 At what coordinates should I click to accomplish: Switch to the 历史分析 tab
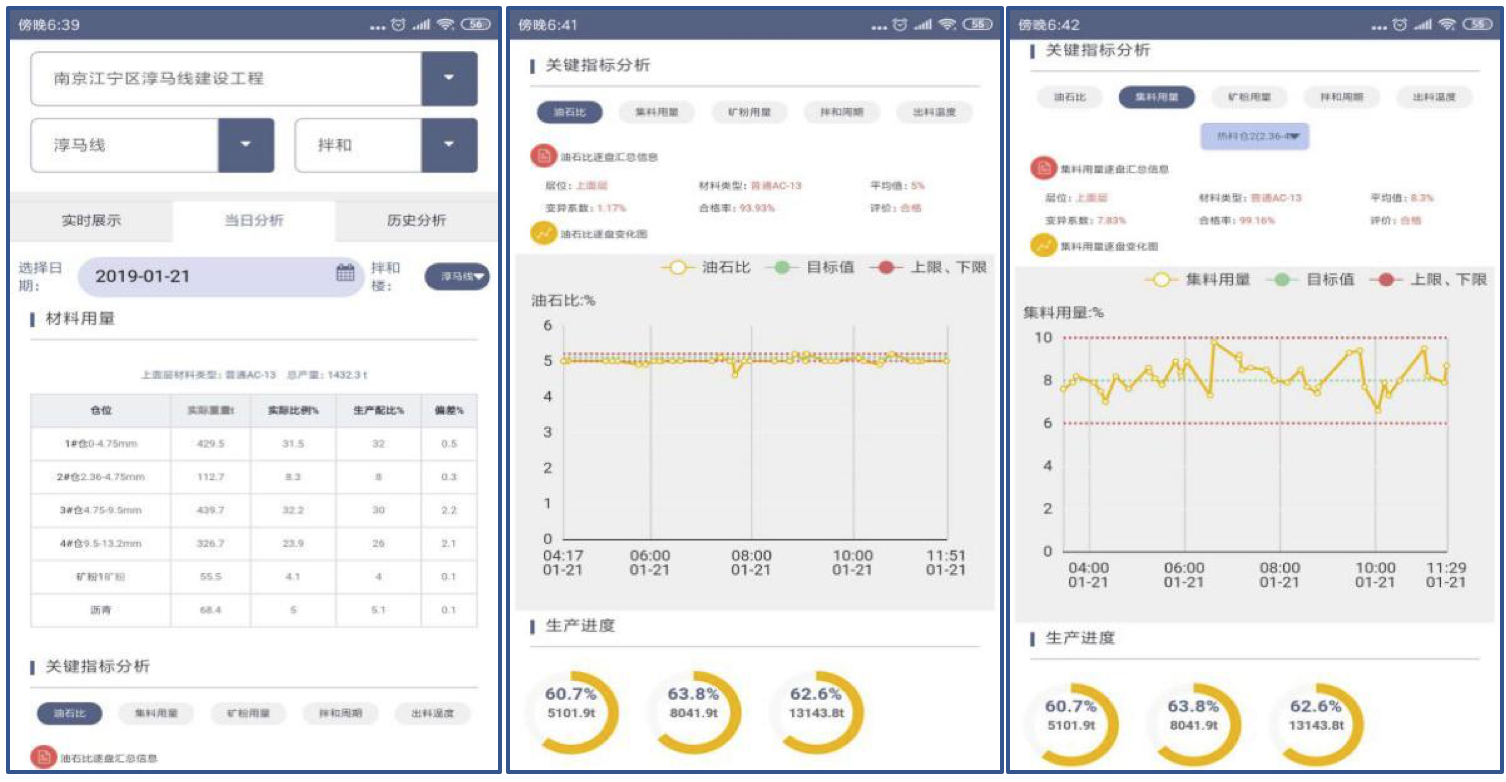416,221
